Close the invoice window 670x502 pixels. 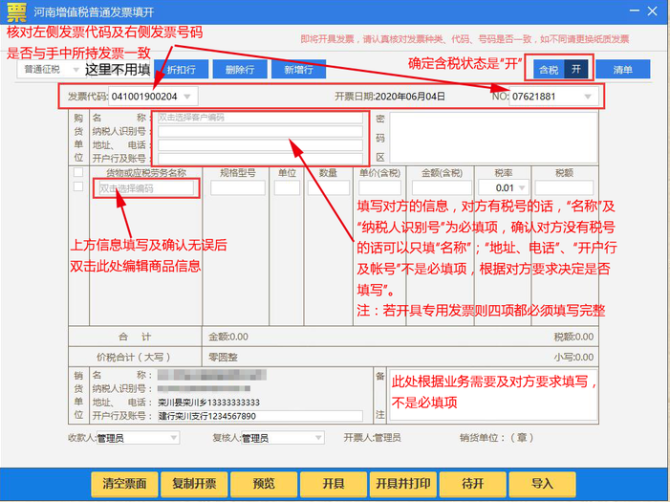(652, 11)
